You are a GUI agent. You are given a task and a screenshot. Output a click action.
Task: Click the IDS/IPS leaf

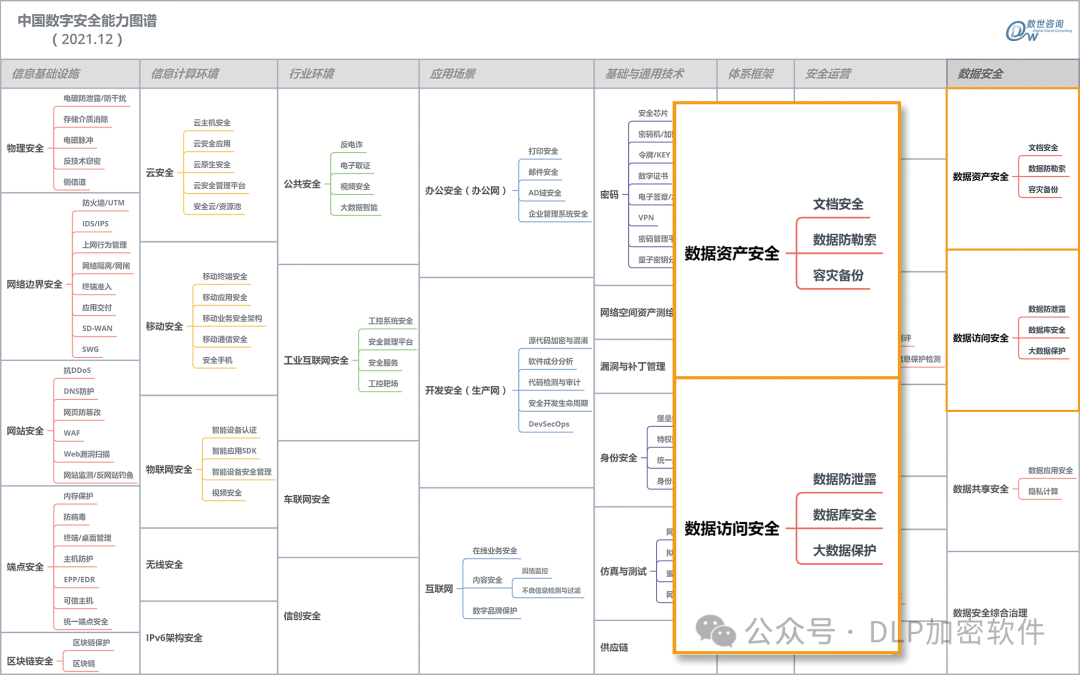click(96, 223)
